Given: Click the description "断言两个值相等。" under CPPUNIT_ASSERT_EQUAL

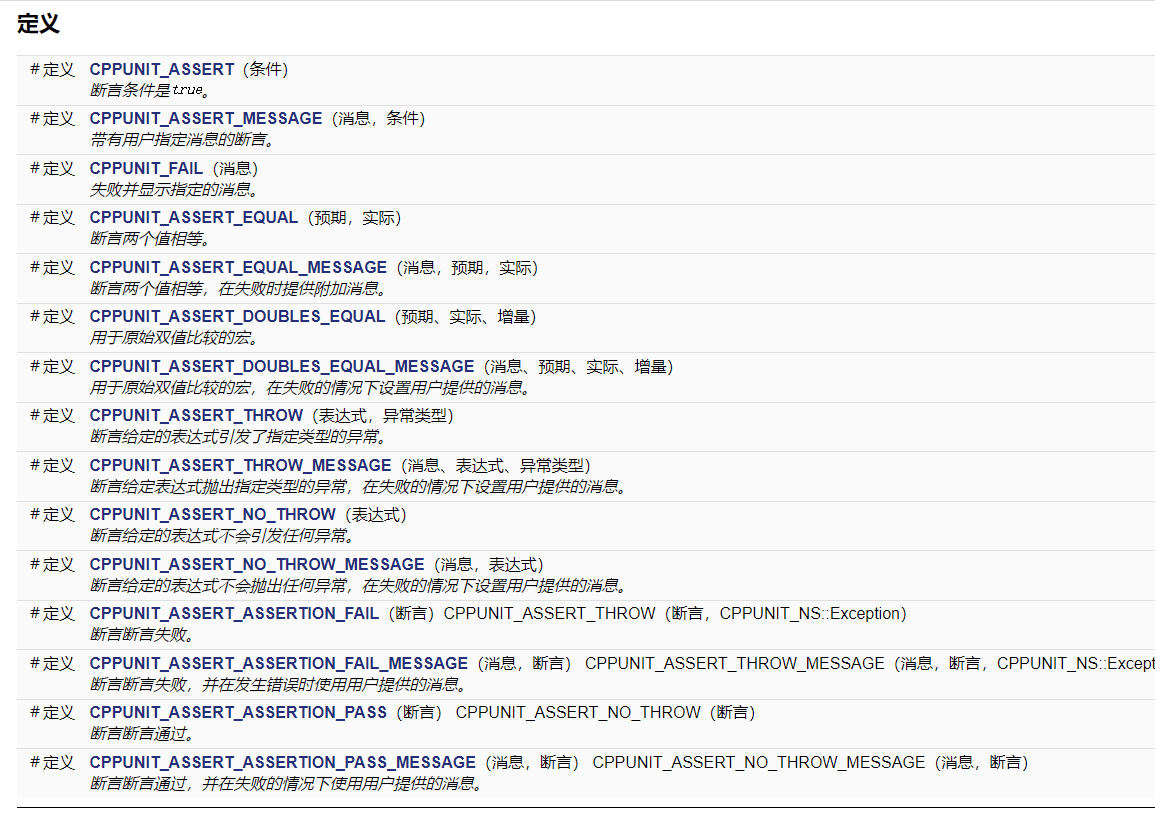Looking at the screenshot, I should coord(150,239).
